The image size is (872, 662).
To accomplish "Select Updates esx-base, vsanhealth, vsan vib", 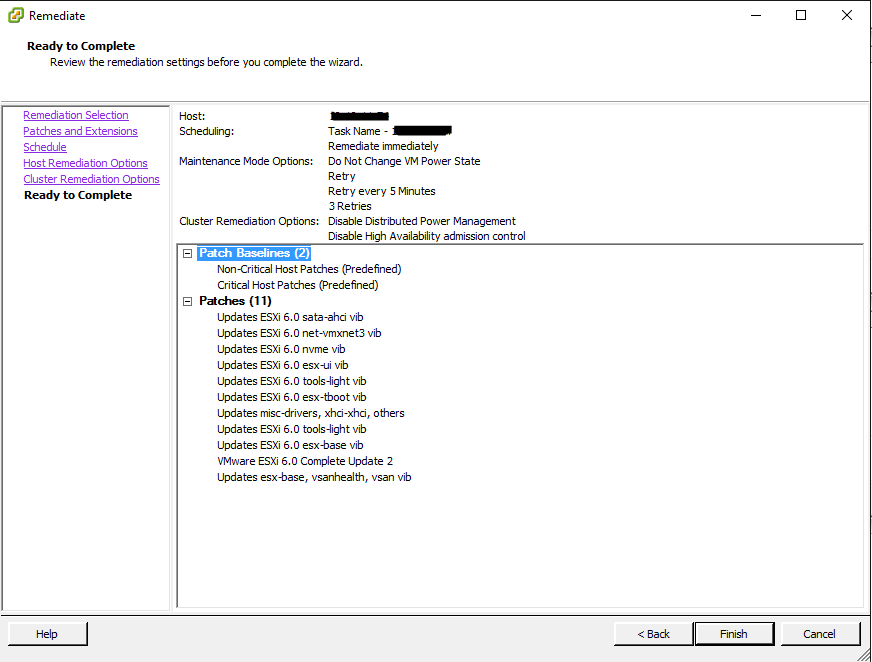I will pyautogui.click(x=314, y=477).
